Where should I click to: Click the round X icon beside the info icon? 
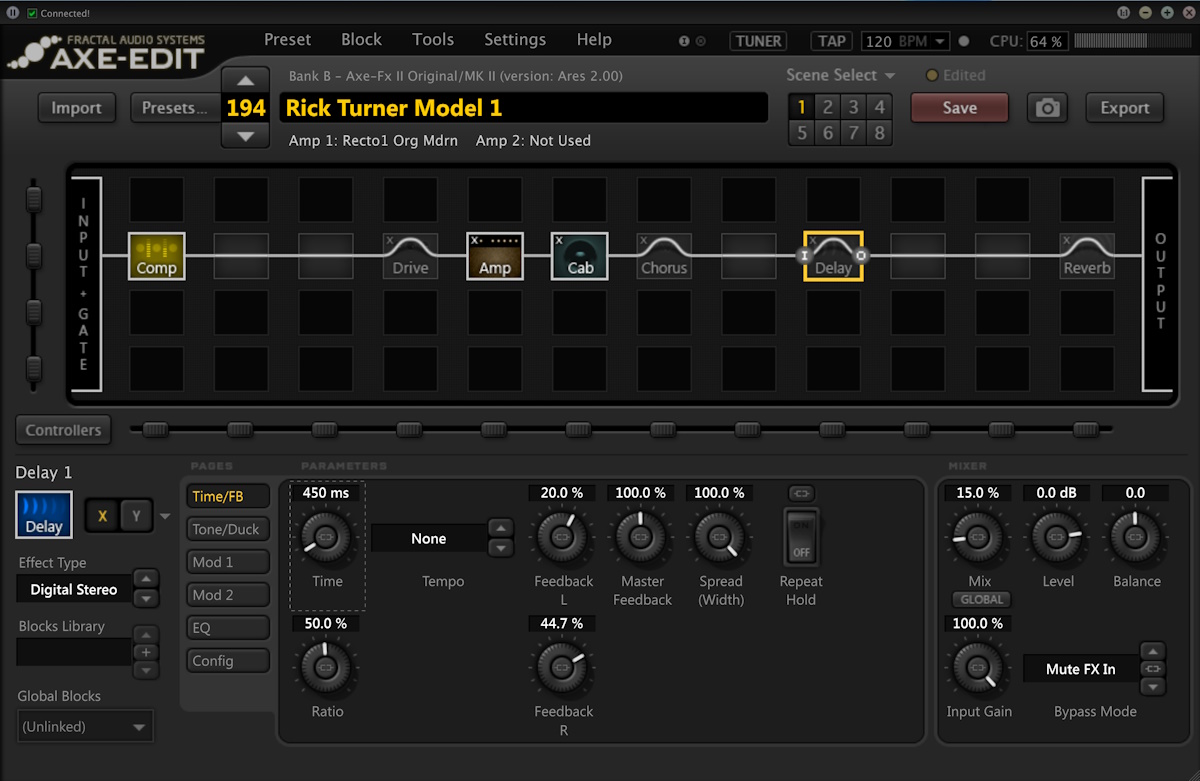click(700, 41)
